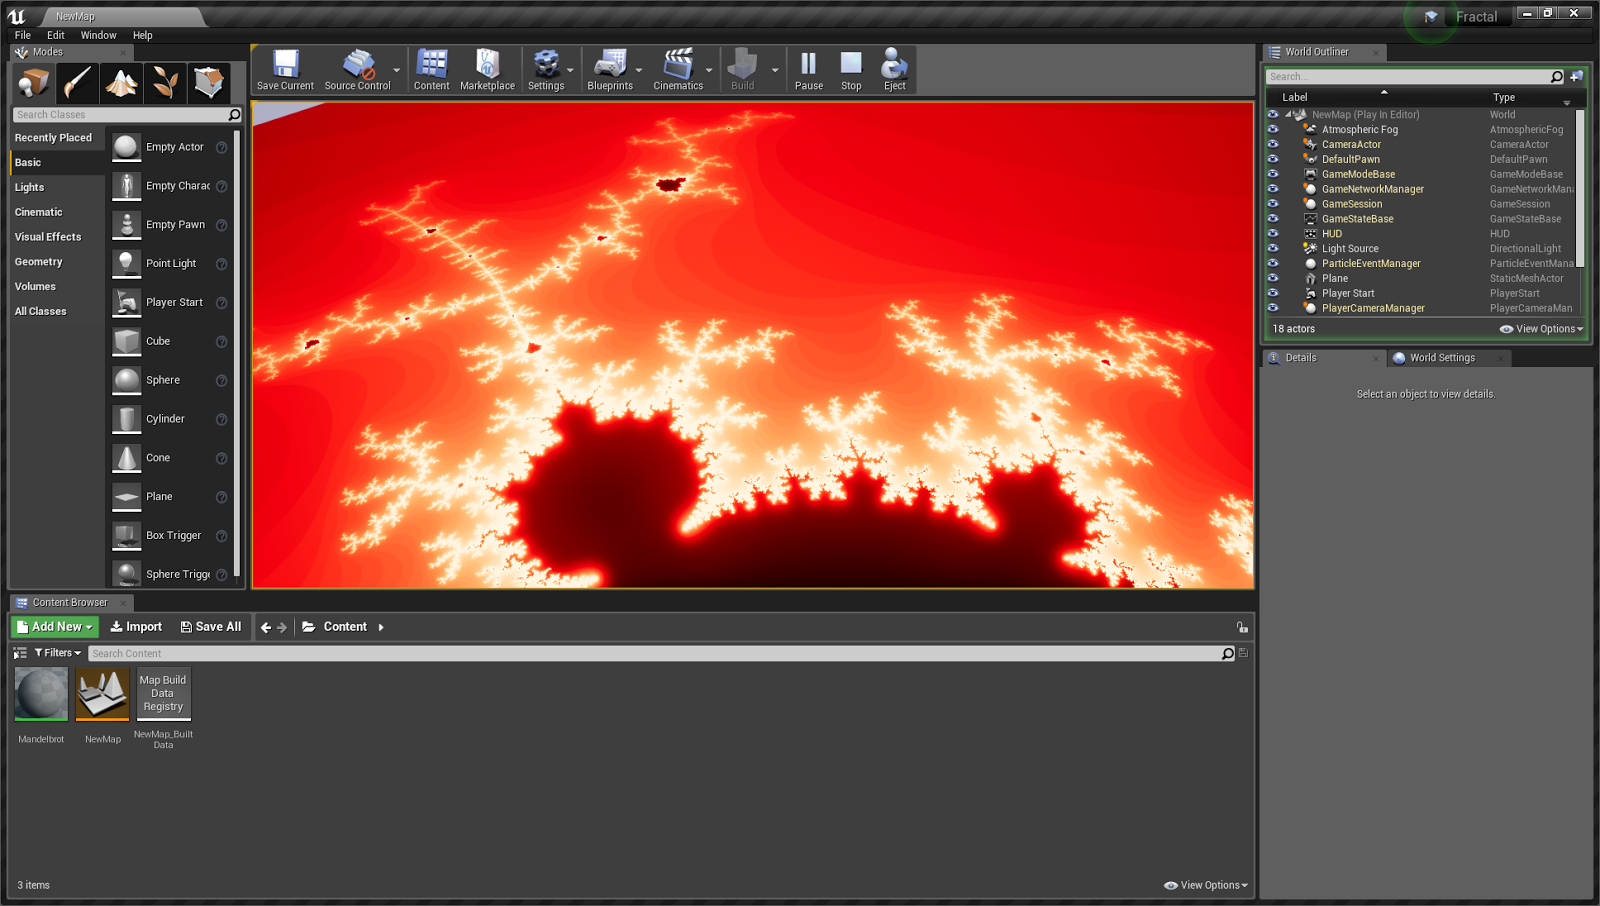Click the Point Light help icon
This screenshot has height=906, width=1600.
click(222, 264)
